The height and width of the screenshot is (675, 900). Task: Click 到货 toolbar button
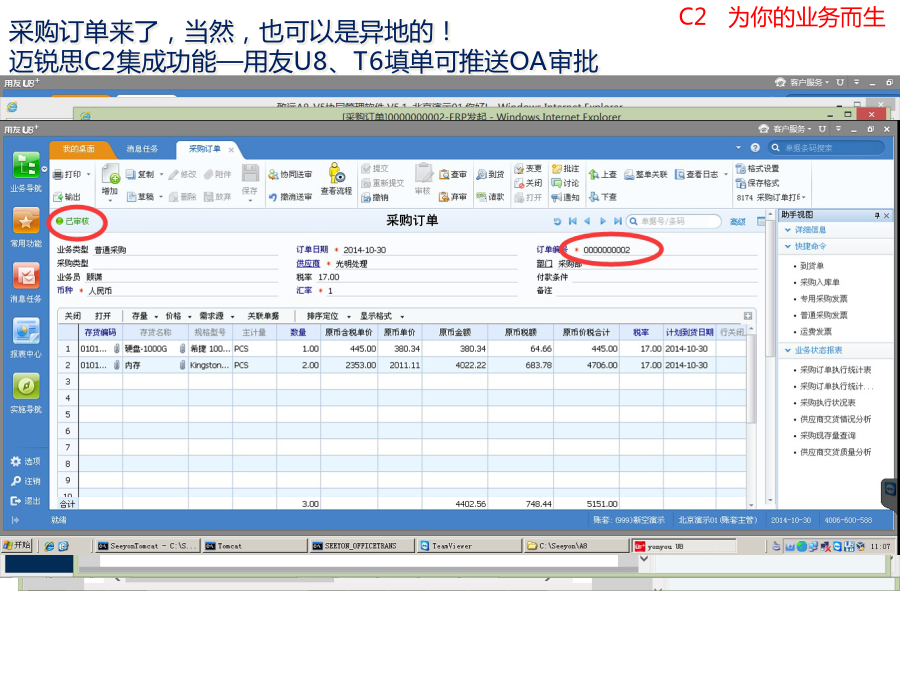coord(490,174)
